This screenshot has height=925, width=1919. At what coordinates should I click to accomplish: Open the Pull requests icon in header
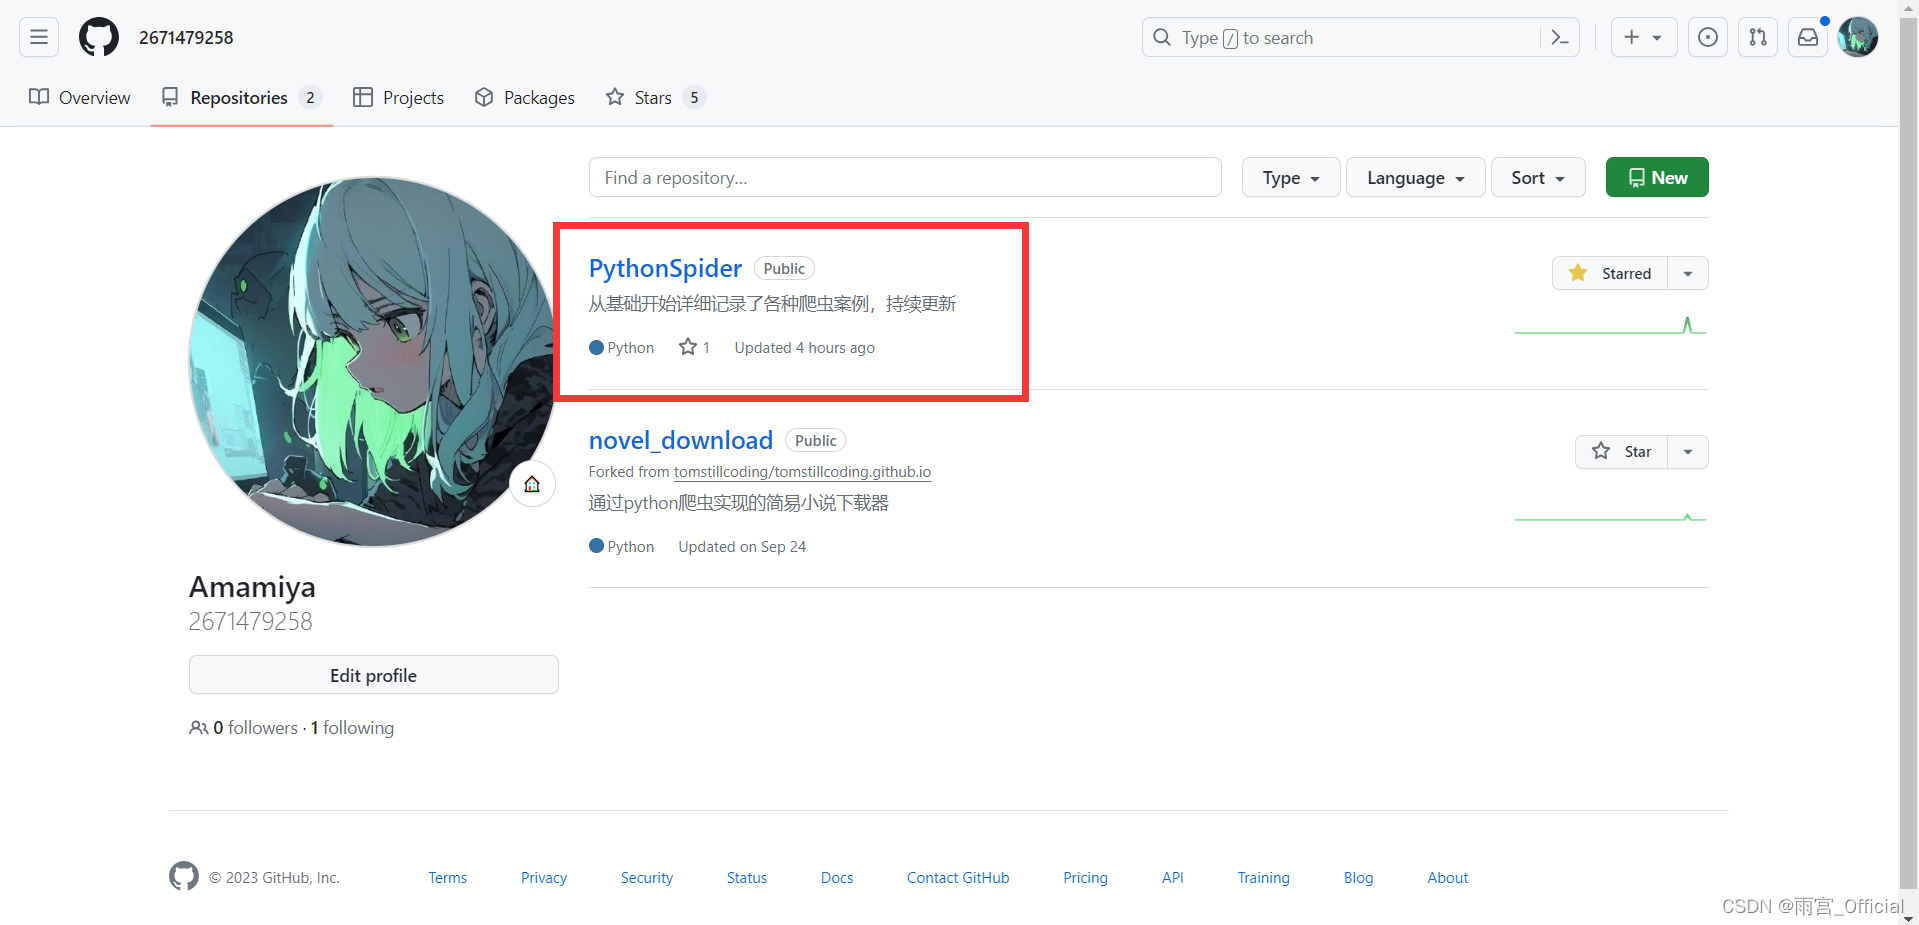click(x=1758, y=37)
